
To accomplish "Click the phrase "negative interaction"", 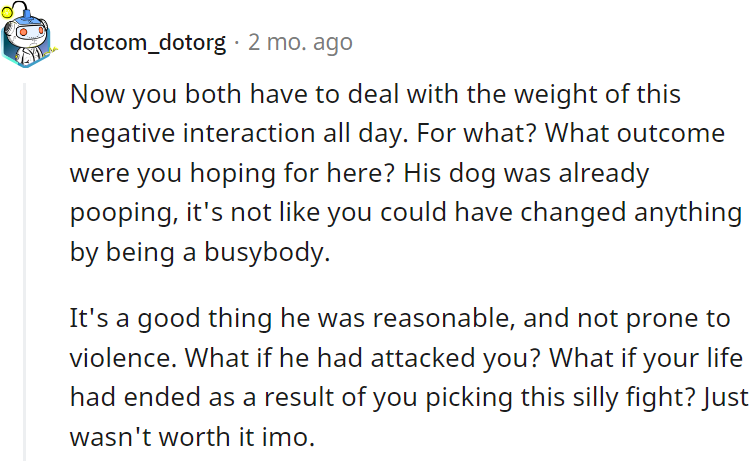I will click(222, 133).
